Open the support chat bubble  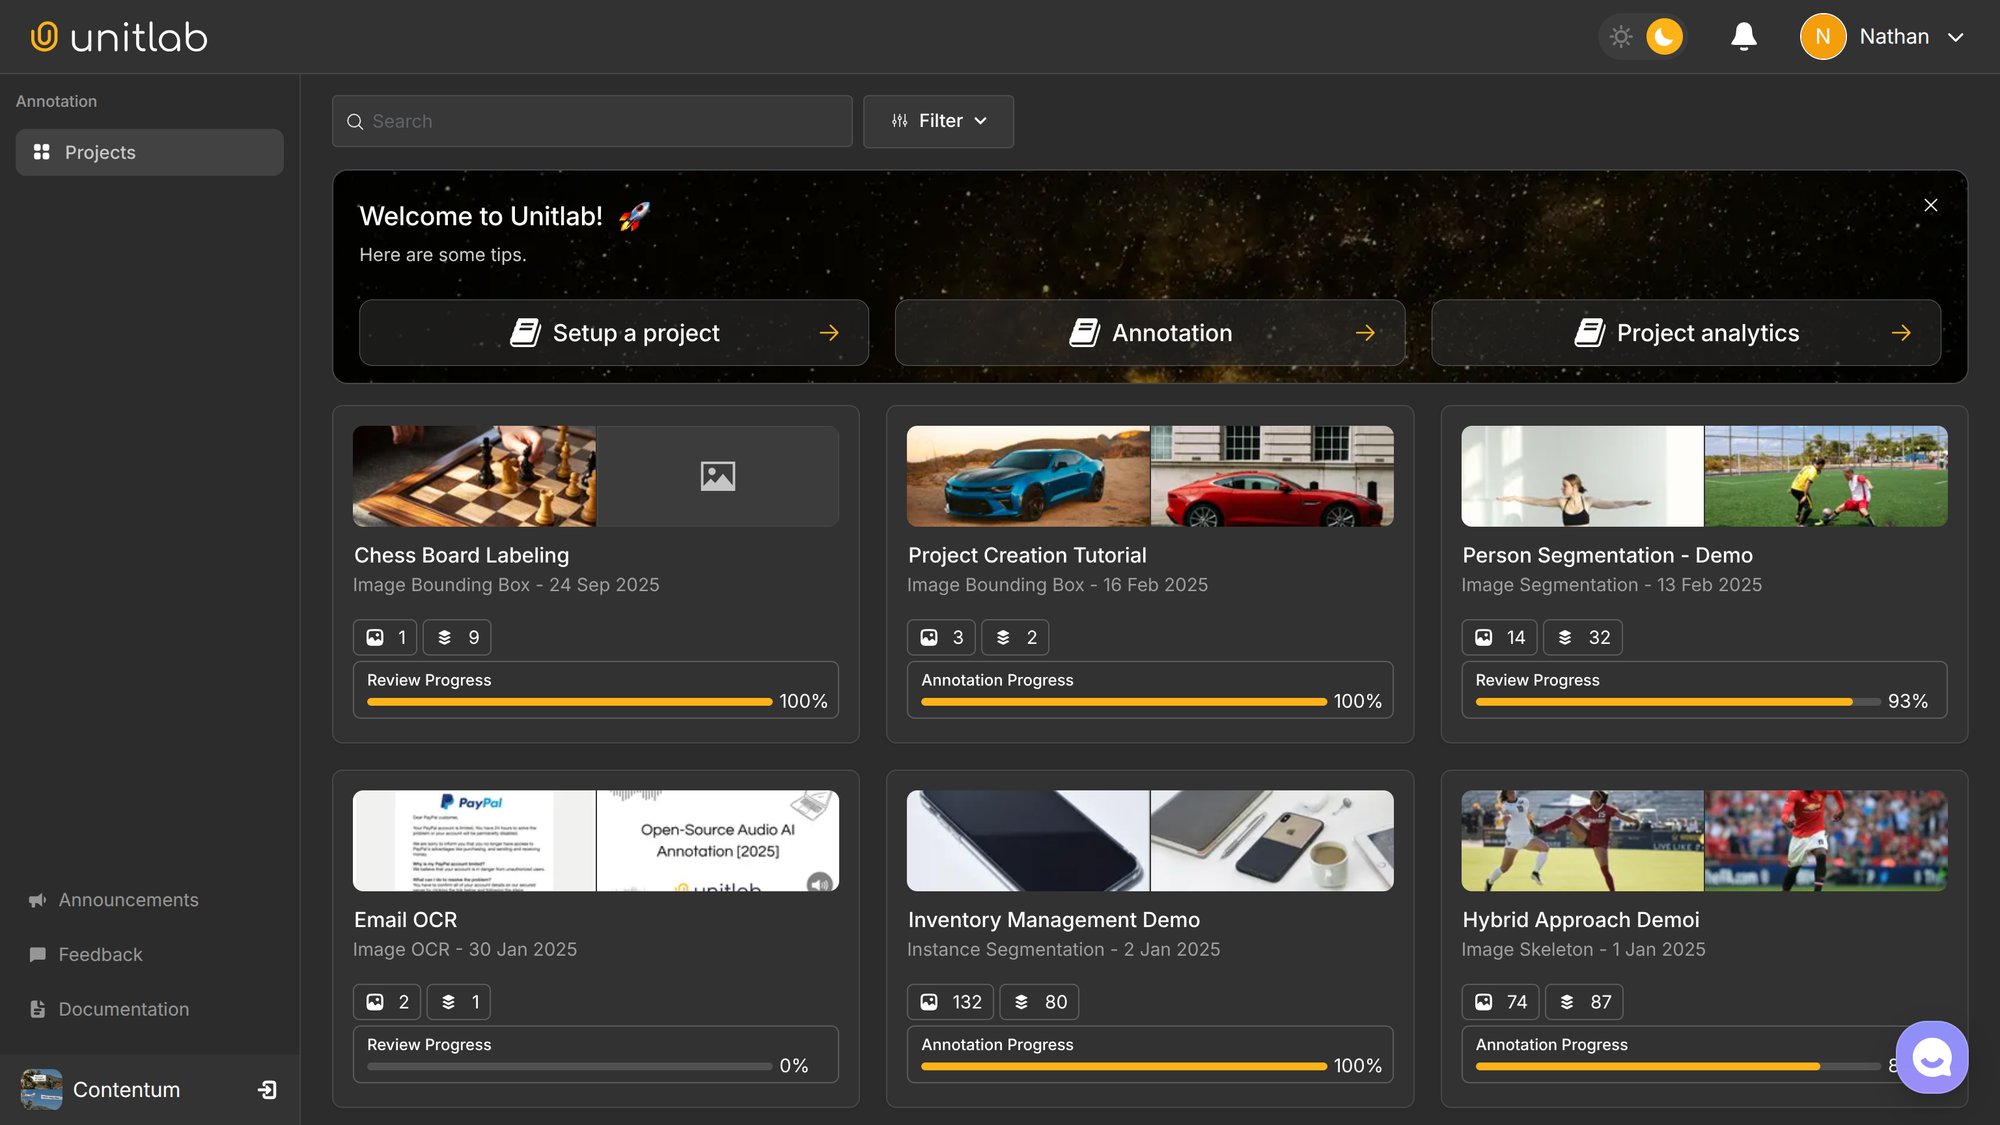tap(1932, 1057)
